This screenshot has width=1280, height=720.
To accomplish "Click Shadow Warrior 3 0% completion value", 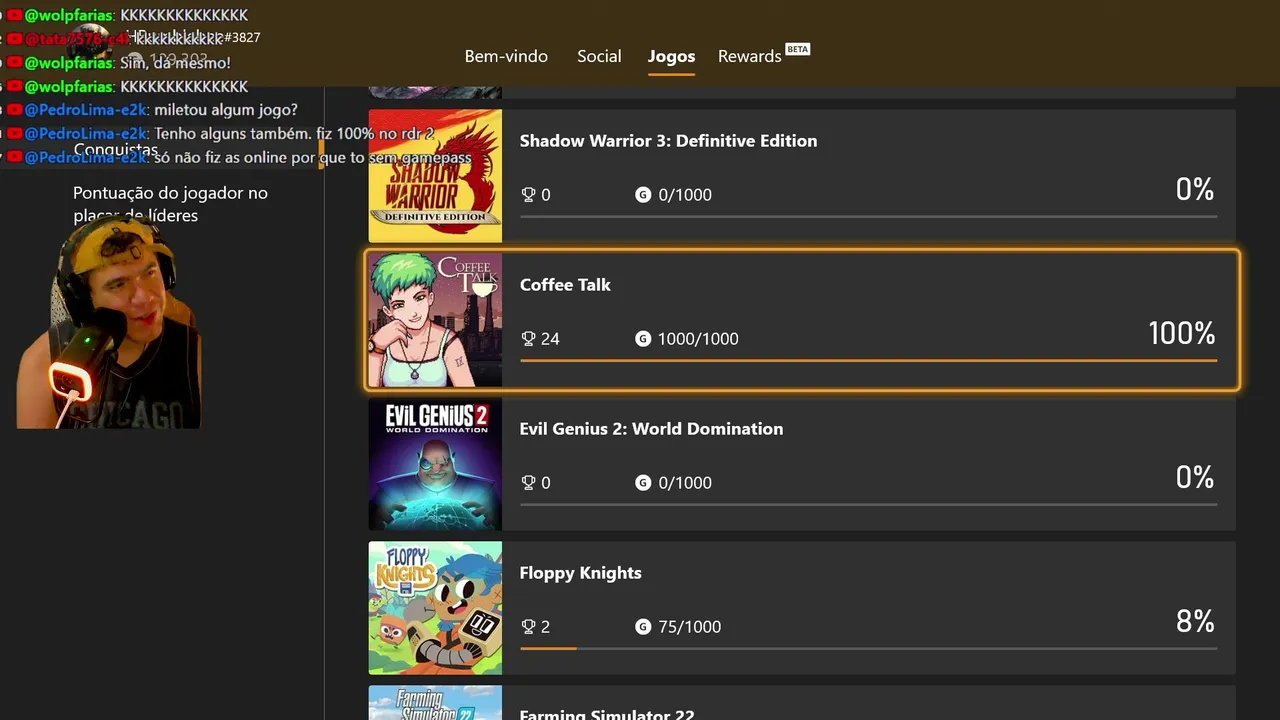I will click(x=1195, y=189).
